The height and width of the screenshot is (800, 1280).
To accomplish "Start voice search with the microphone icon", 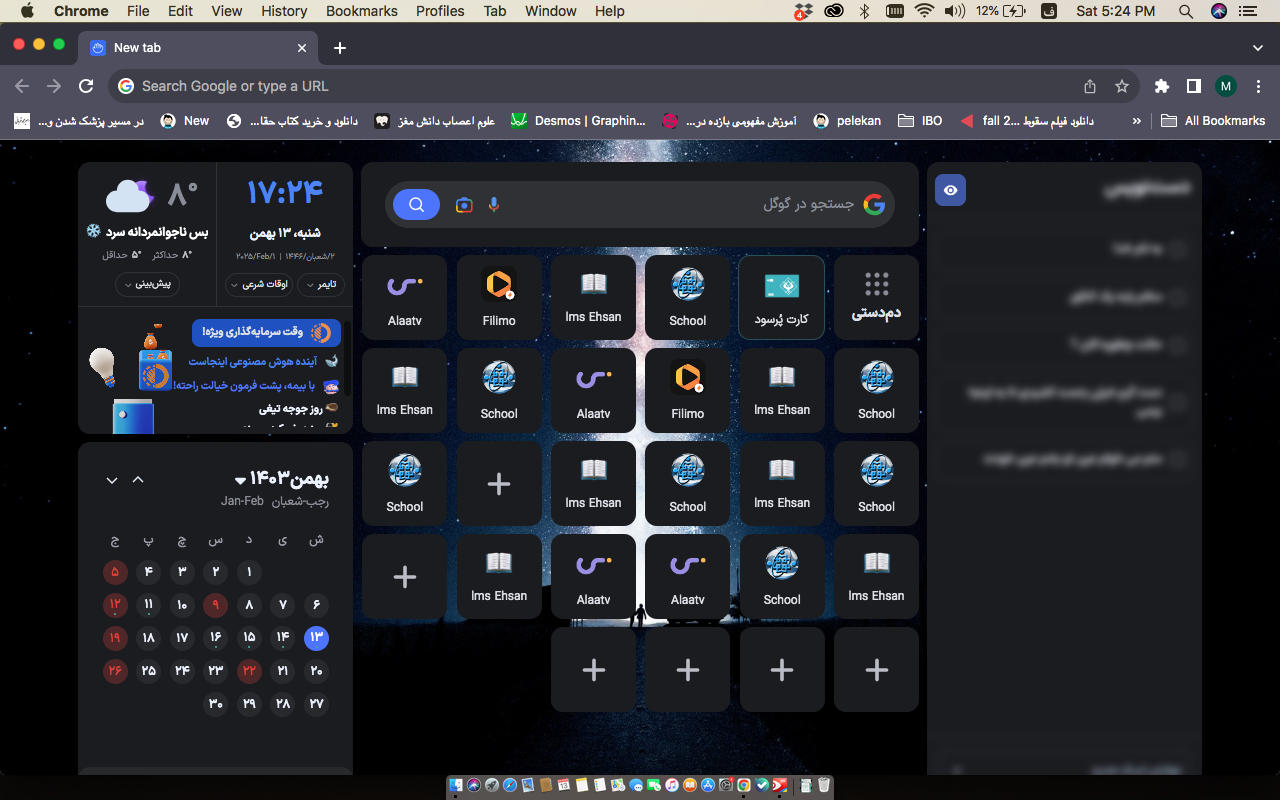I will pyautogui.click(x=493, y=205).
